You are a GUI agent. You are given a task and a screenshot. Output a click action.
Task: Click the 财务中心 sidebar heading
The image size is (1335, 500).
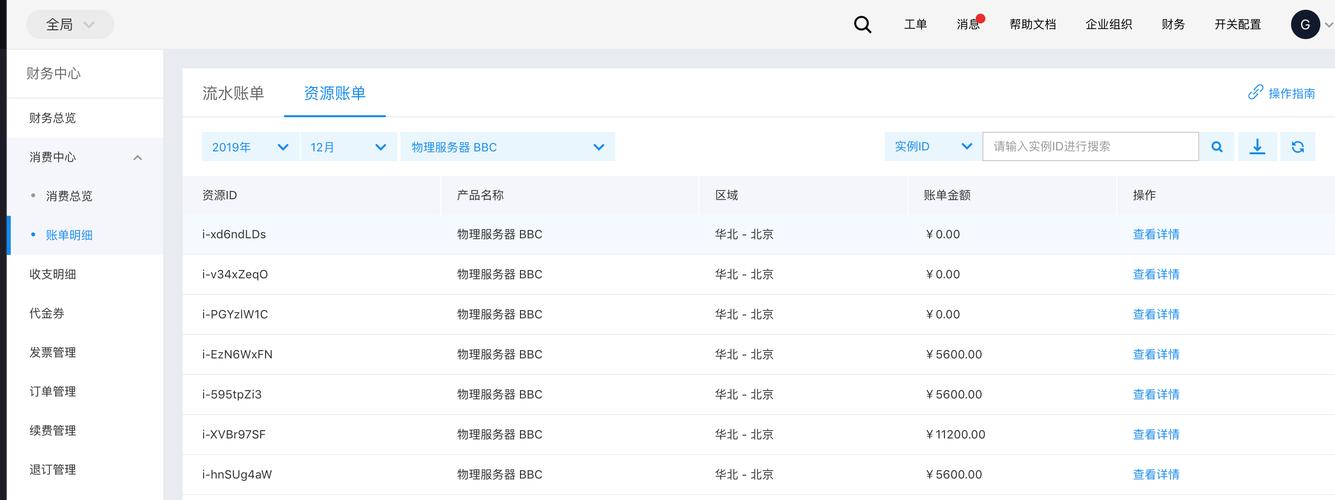[x=54, y=73]
